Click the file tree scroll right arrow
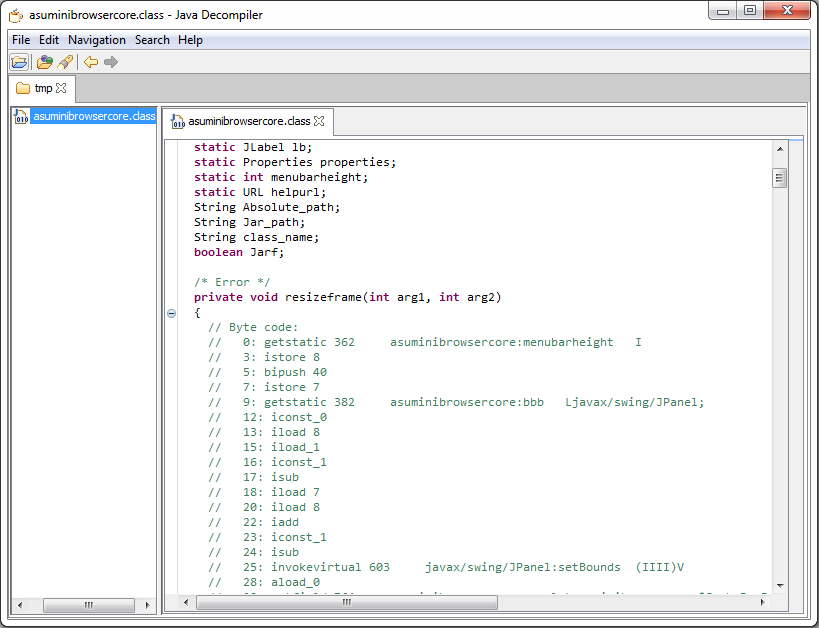 coord(147,605)
